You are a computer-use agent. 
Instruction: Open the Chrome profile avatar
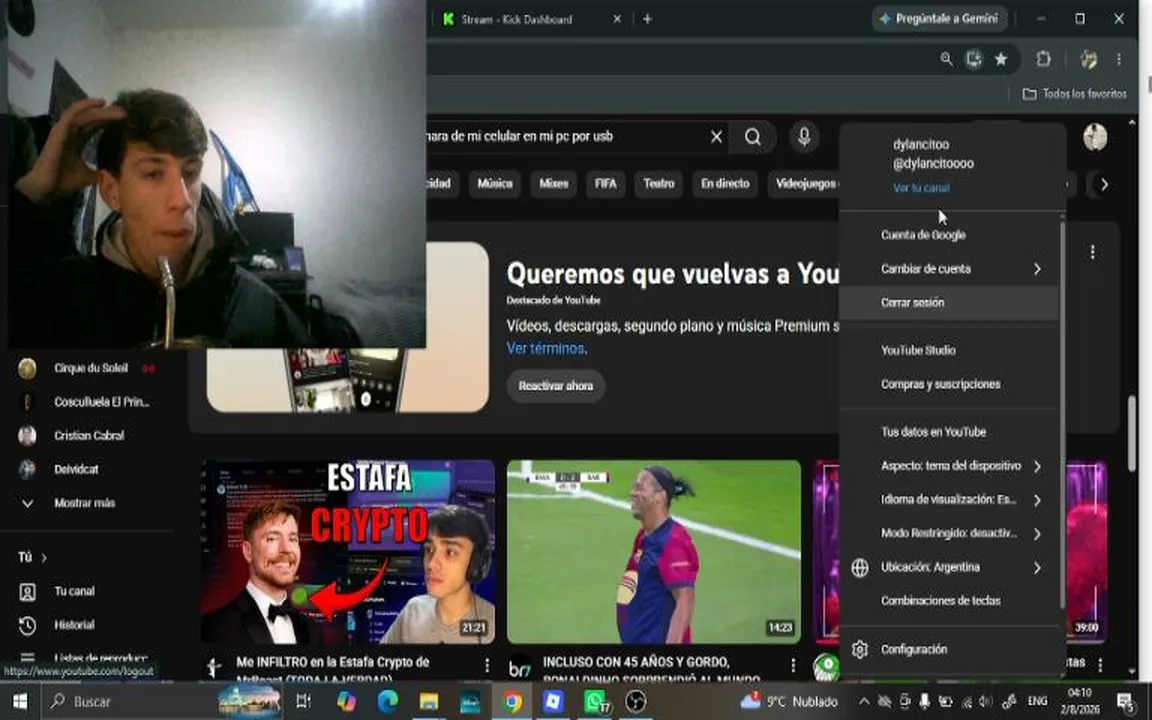(1088, 59)
